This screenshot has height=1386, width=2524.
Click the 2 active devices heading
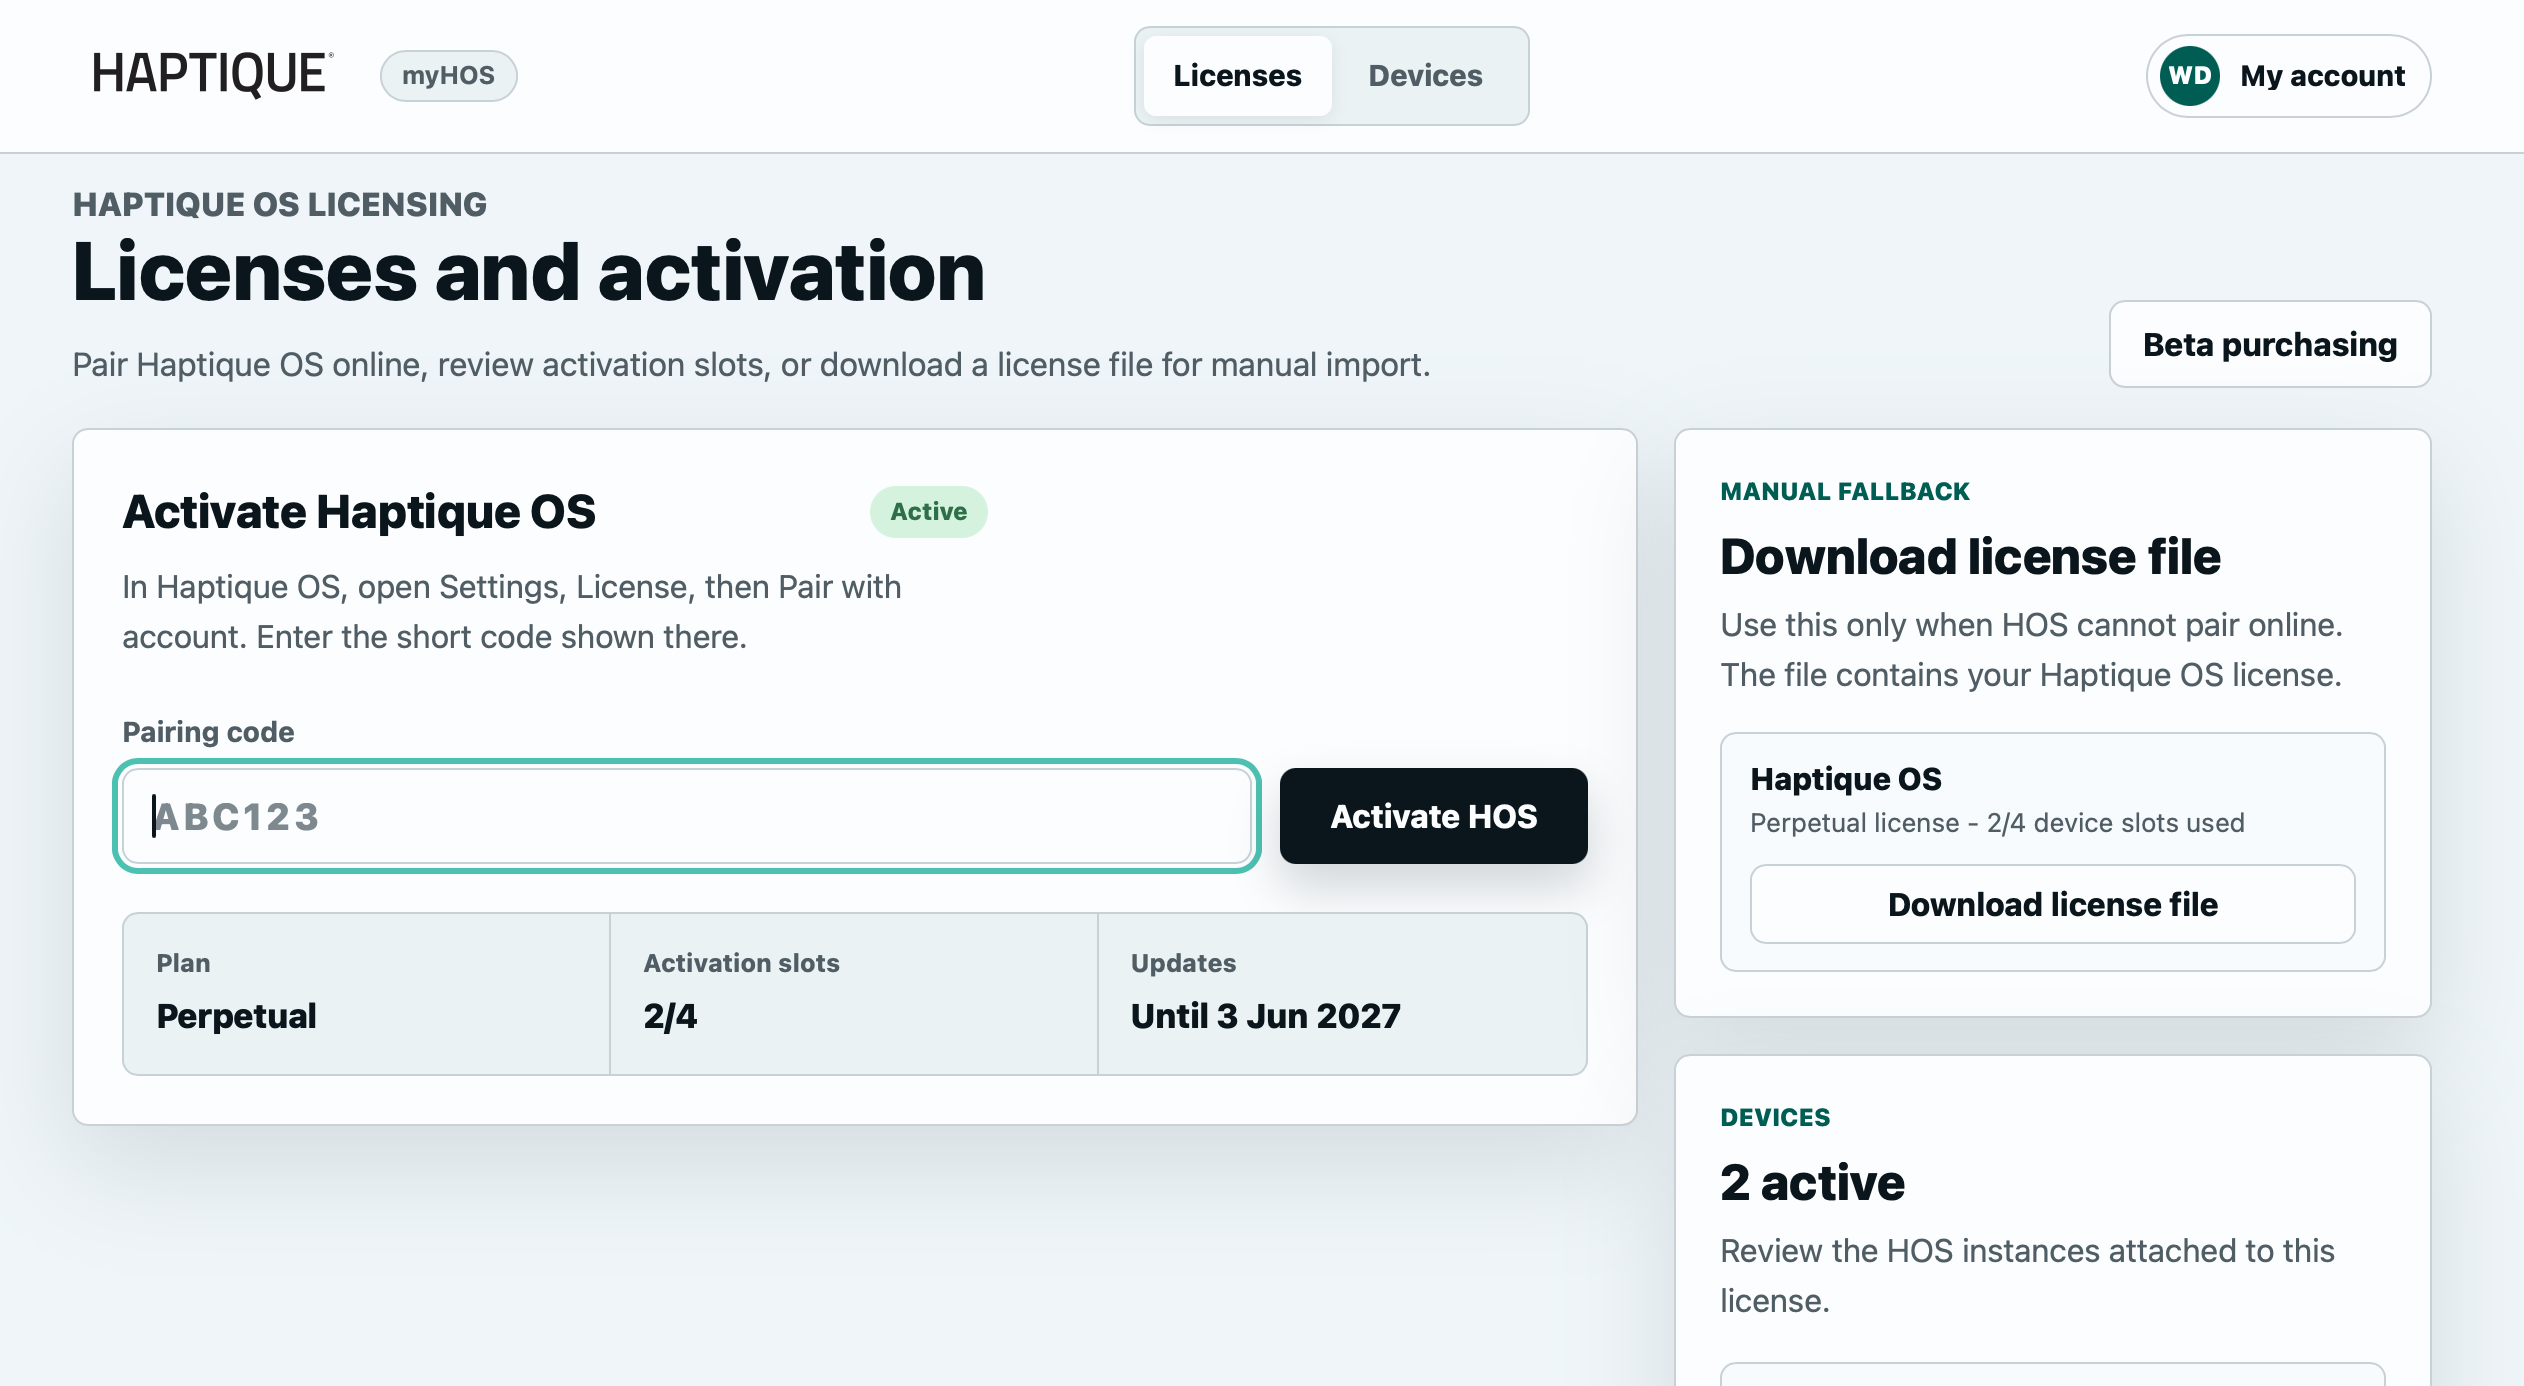(x=1812, y=1183)
